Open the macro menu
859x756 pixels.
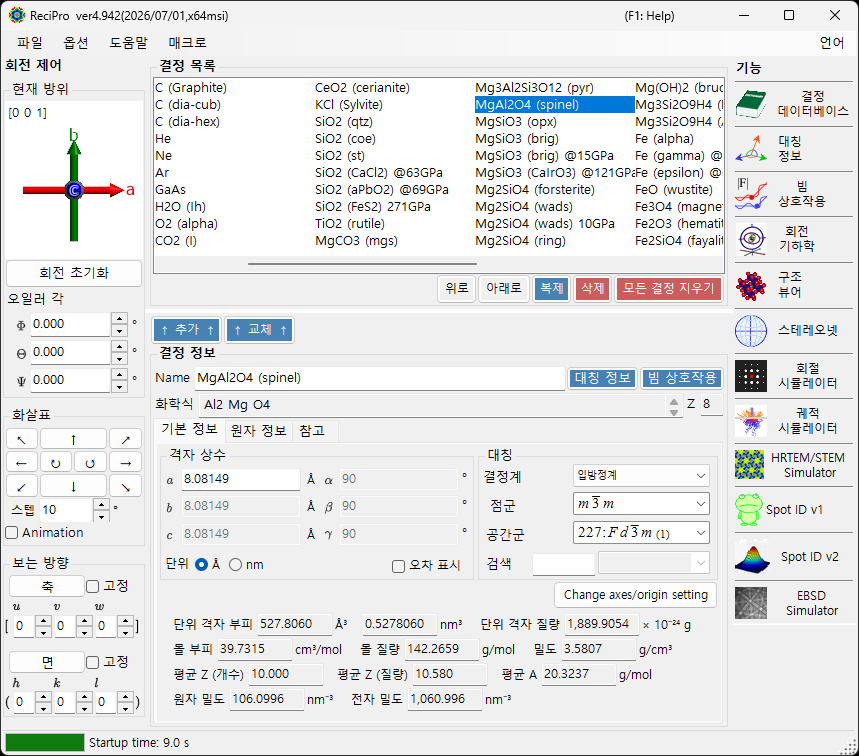pyautogui.click(x=187, y=43)
